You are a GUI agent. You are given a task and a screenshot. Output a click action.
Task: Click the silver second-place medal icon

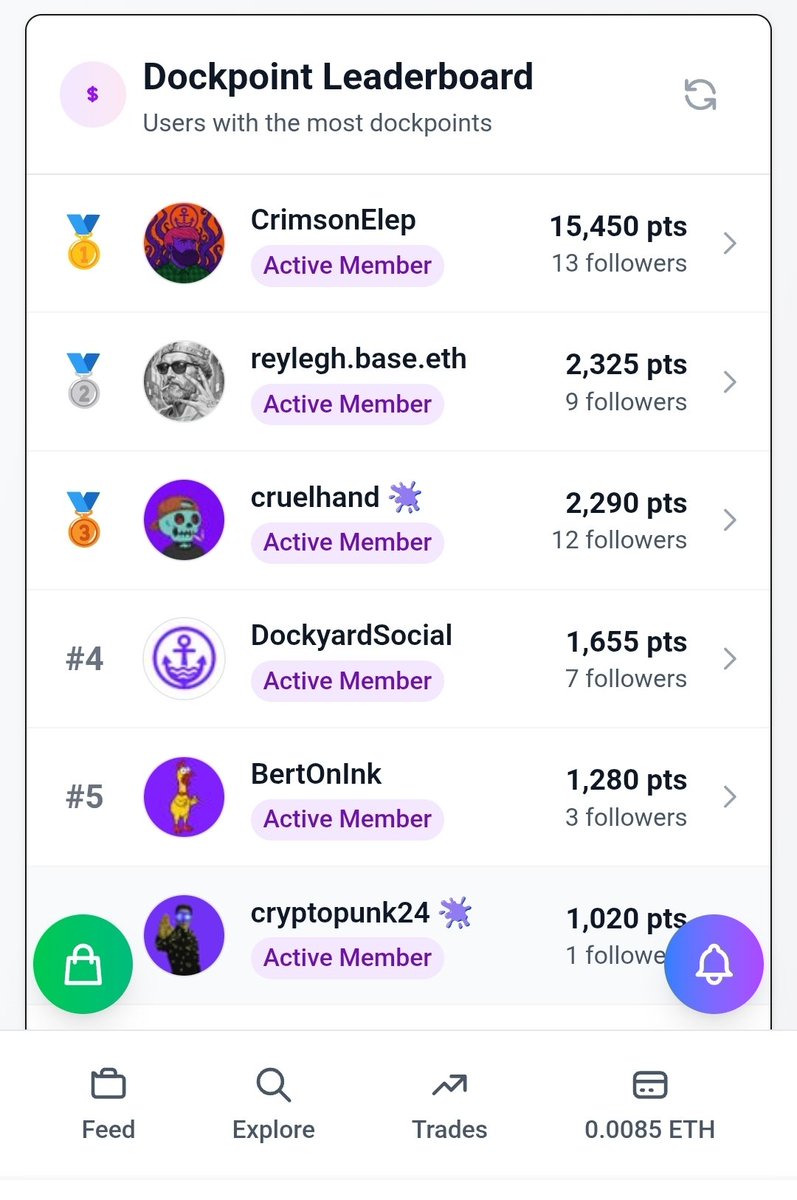[84, 381]
